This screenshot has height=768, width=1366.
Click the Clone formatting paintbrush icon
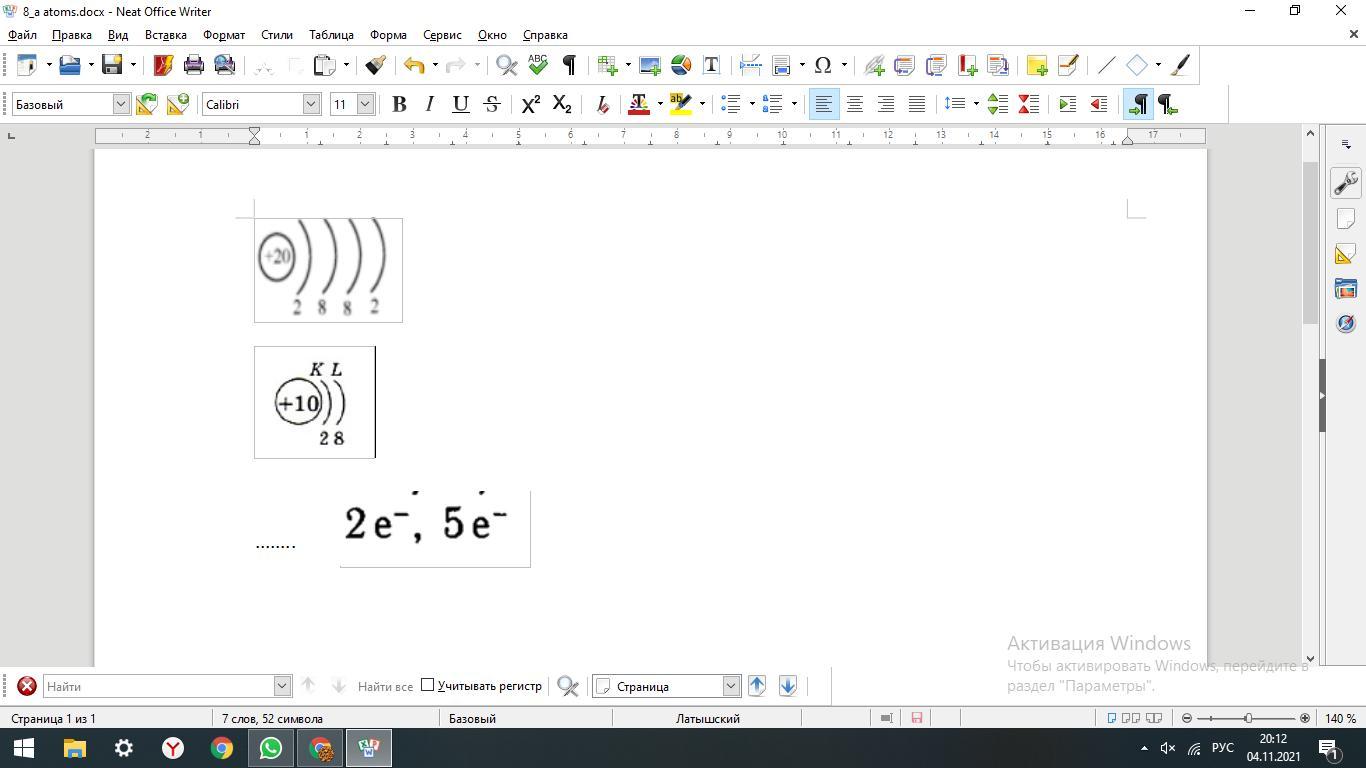pyautogui.click(x=375, y=65)
